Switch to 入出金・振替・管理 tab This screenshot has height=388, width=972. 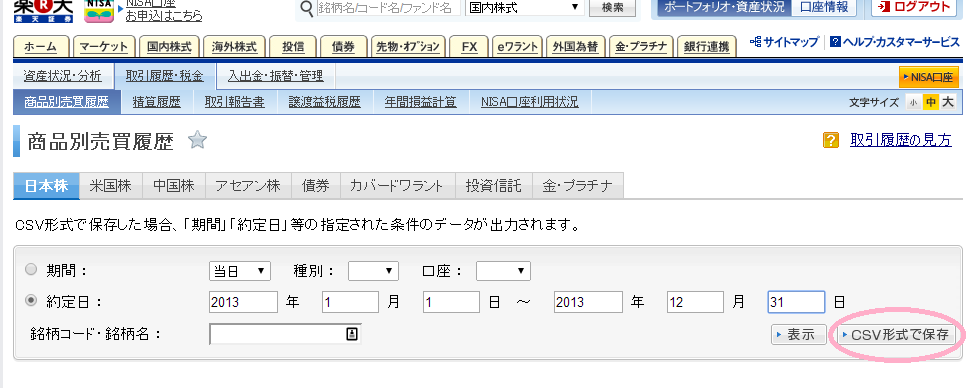[x=275, y=76]
